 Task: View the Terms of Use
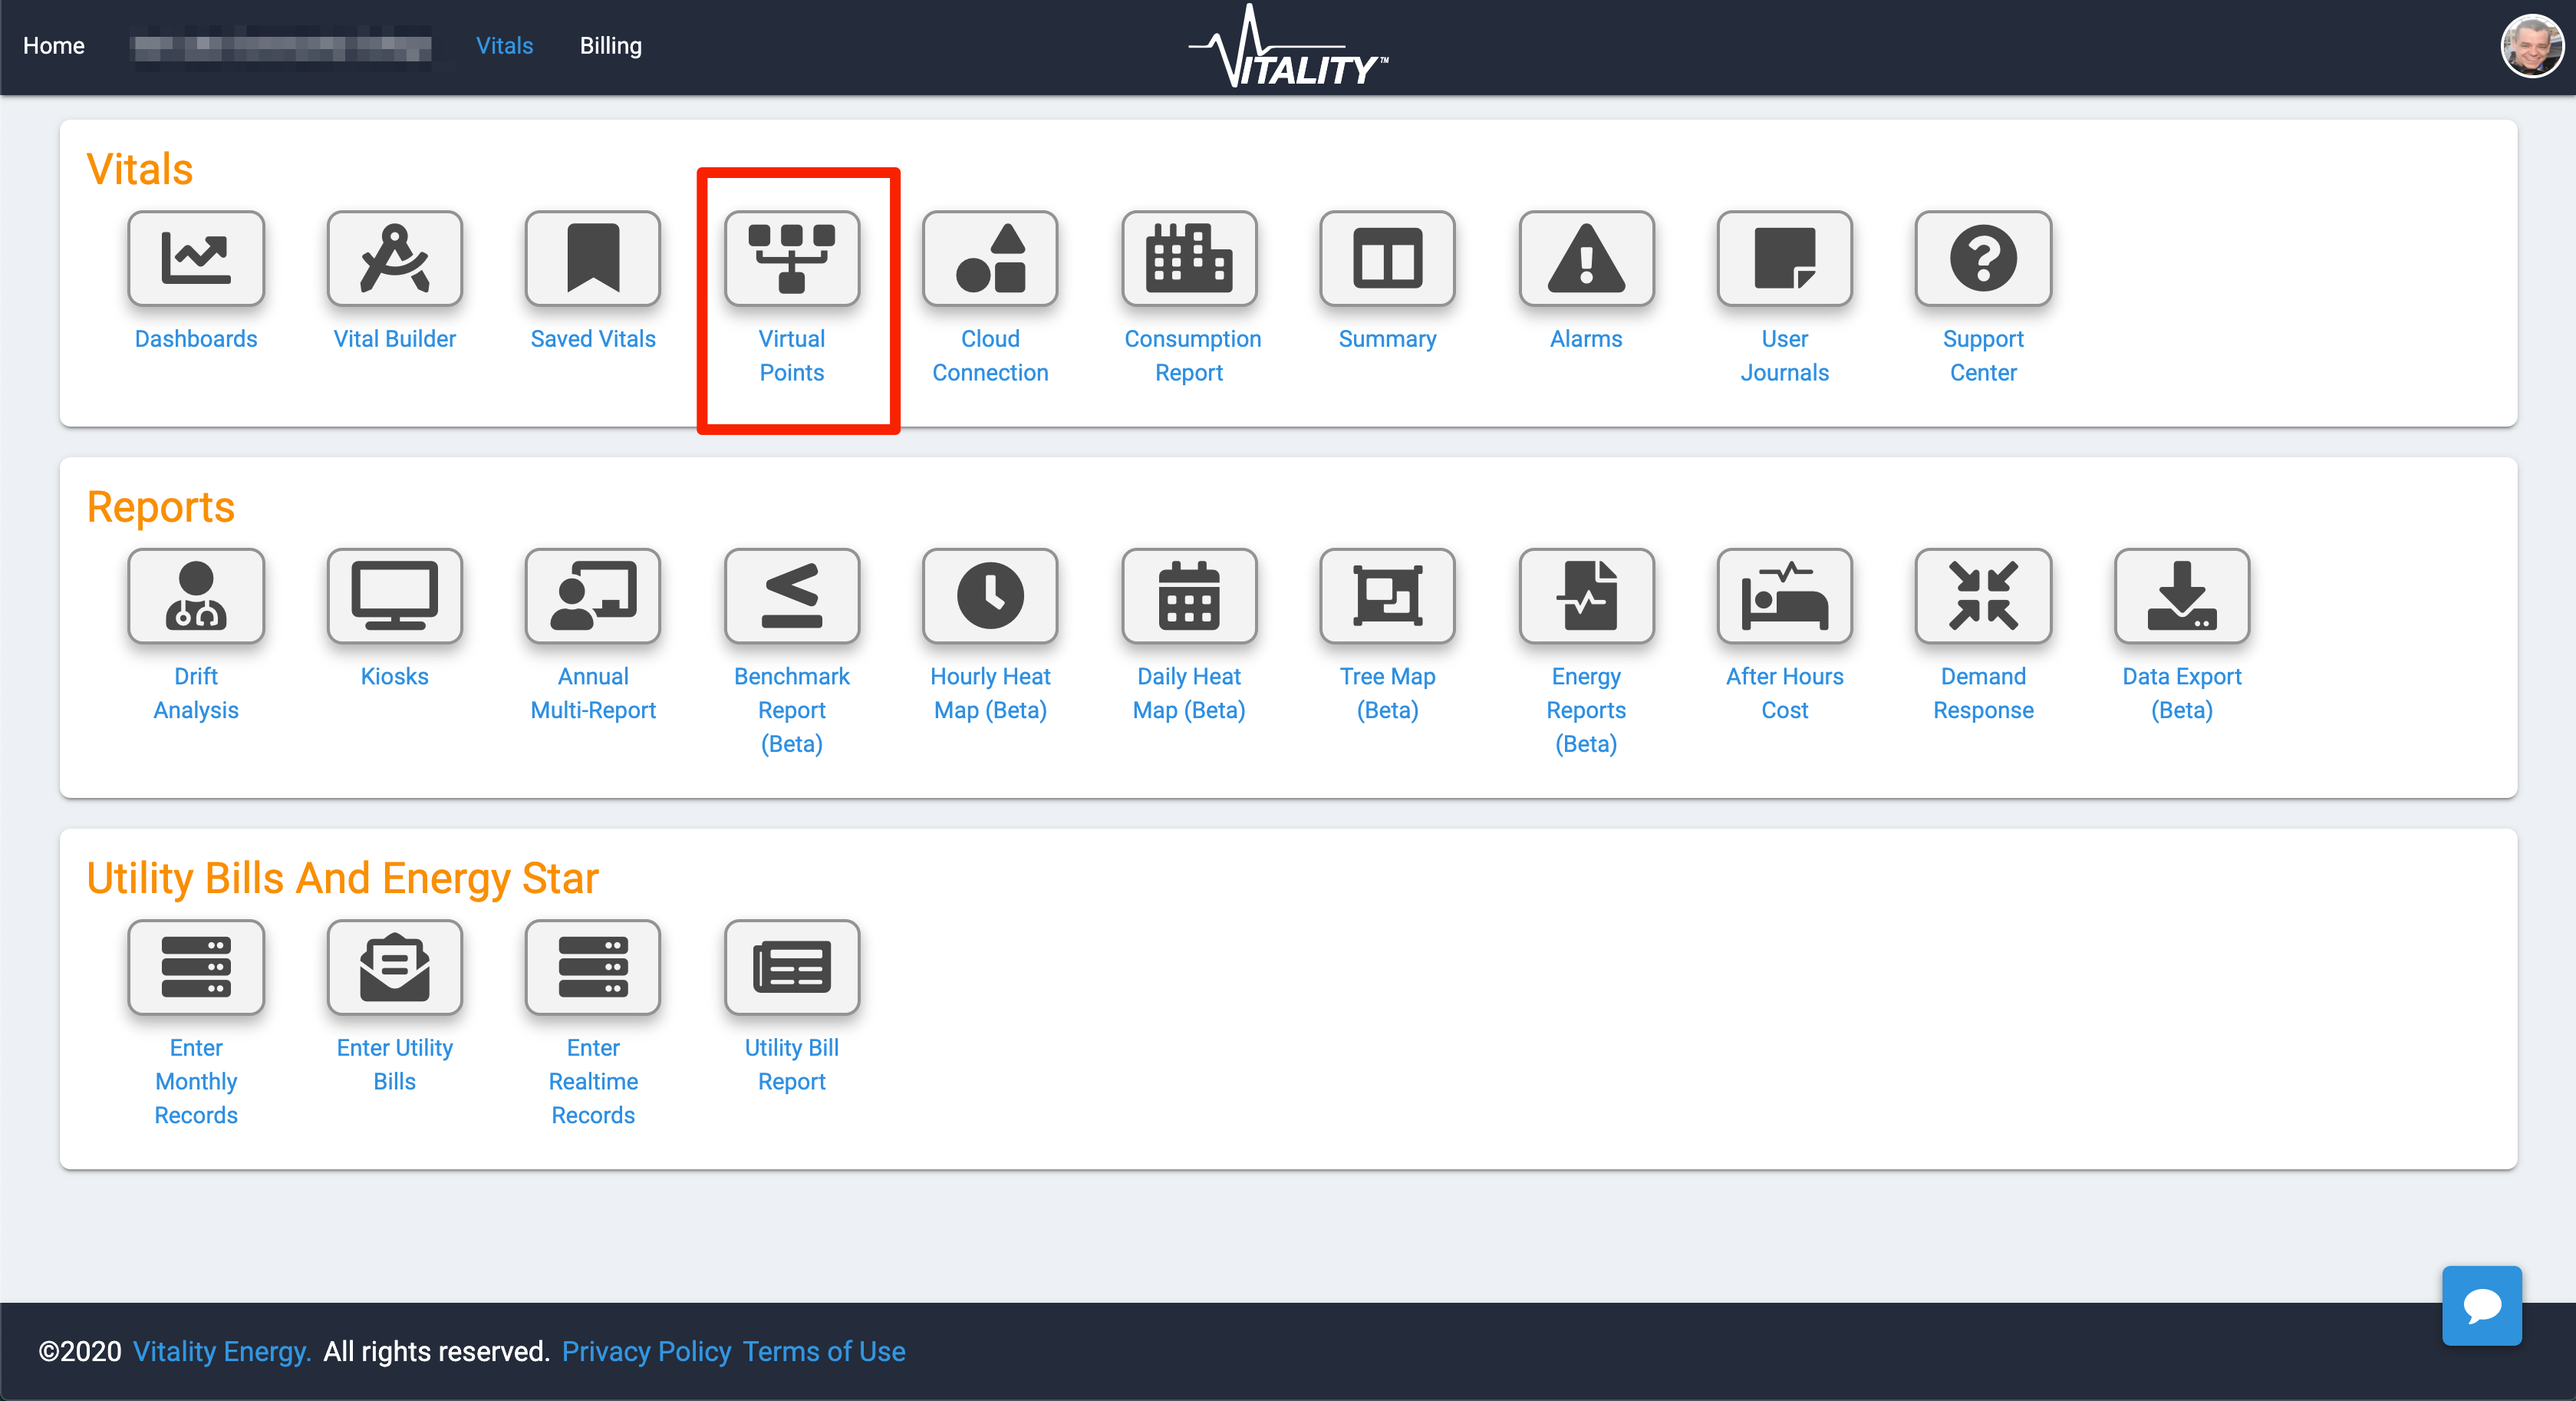pos(824,1351)
